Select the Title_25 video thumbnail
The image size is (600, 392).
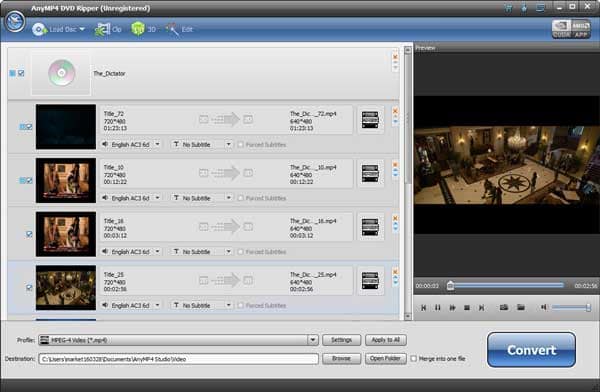pyautogui.click(x=66, y=287)
